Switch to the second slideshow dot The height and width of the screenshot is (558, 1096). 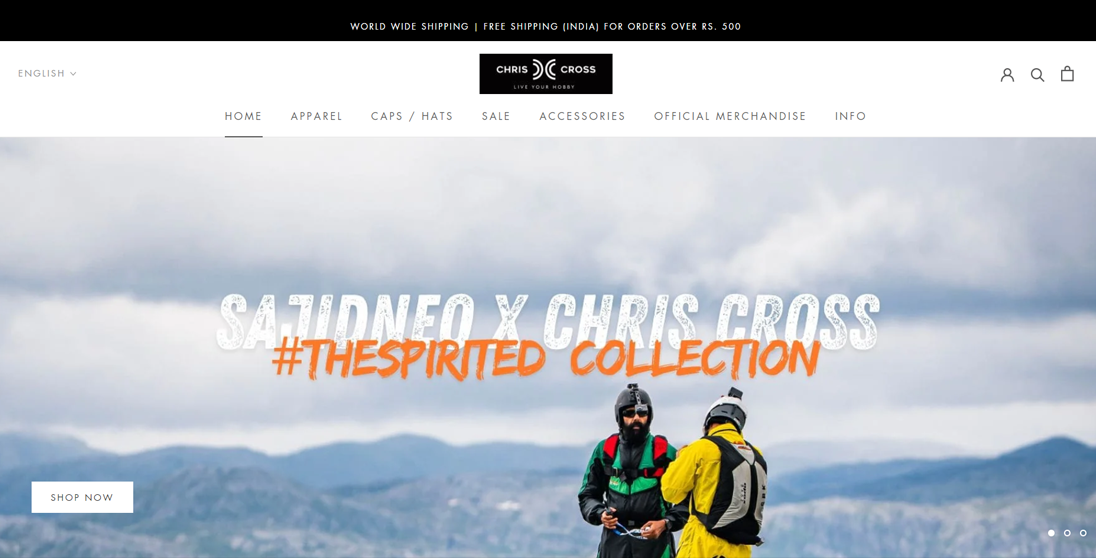click(x=1067, y=533)
